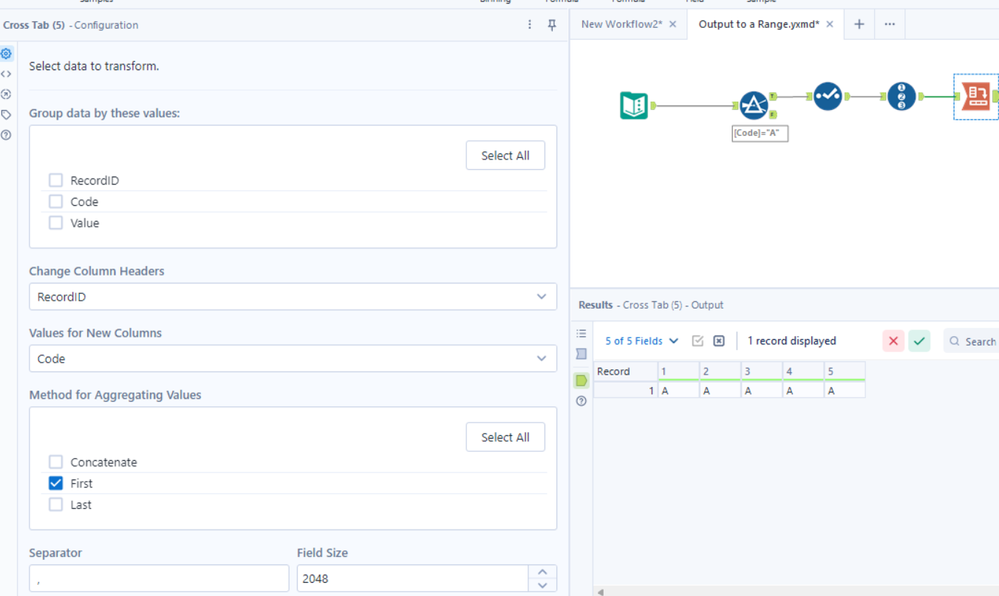The width and height of the screenshot is (999, 596).
Task: Close the Output to a Range tab
Action: coord(830,24)
